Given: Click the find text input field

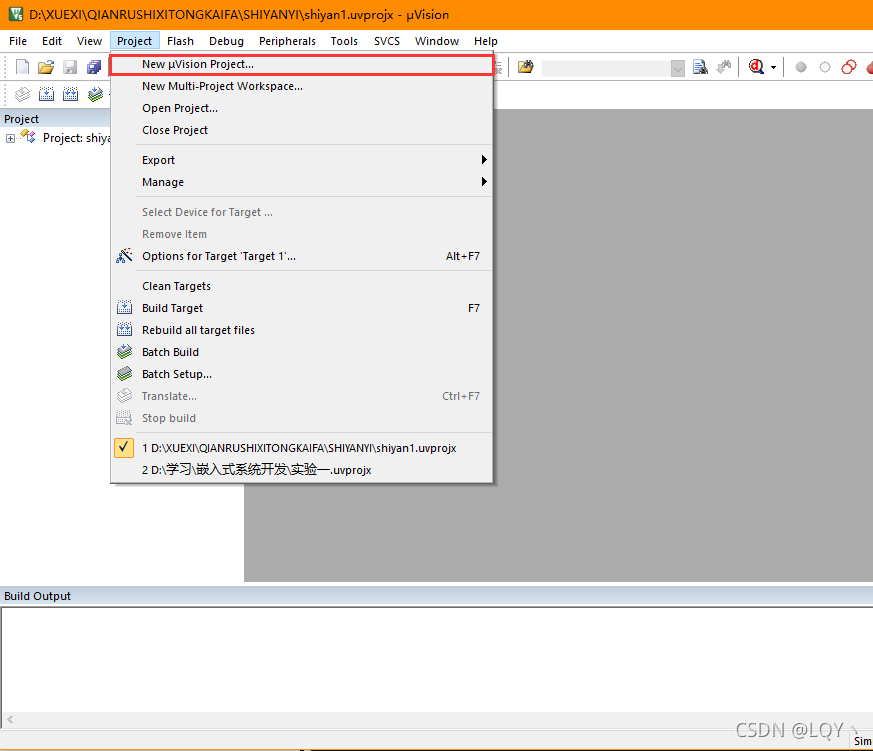Looking at the screenshot, I should (x=606, y=68).
